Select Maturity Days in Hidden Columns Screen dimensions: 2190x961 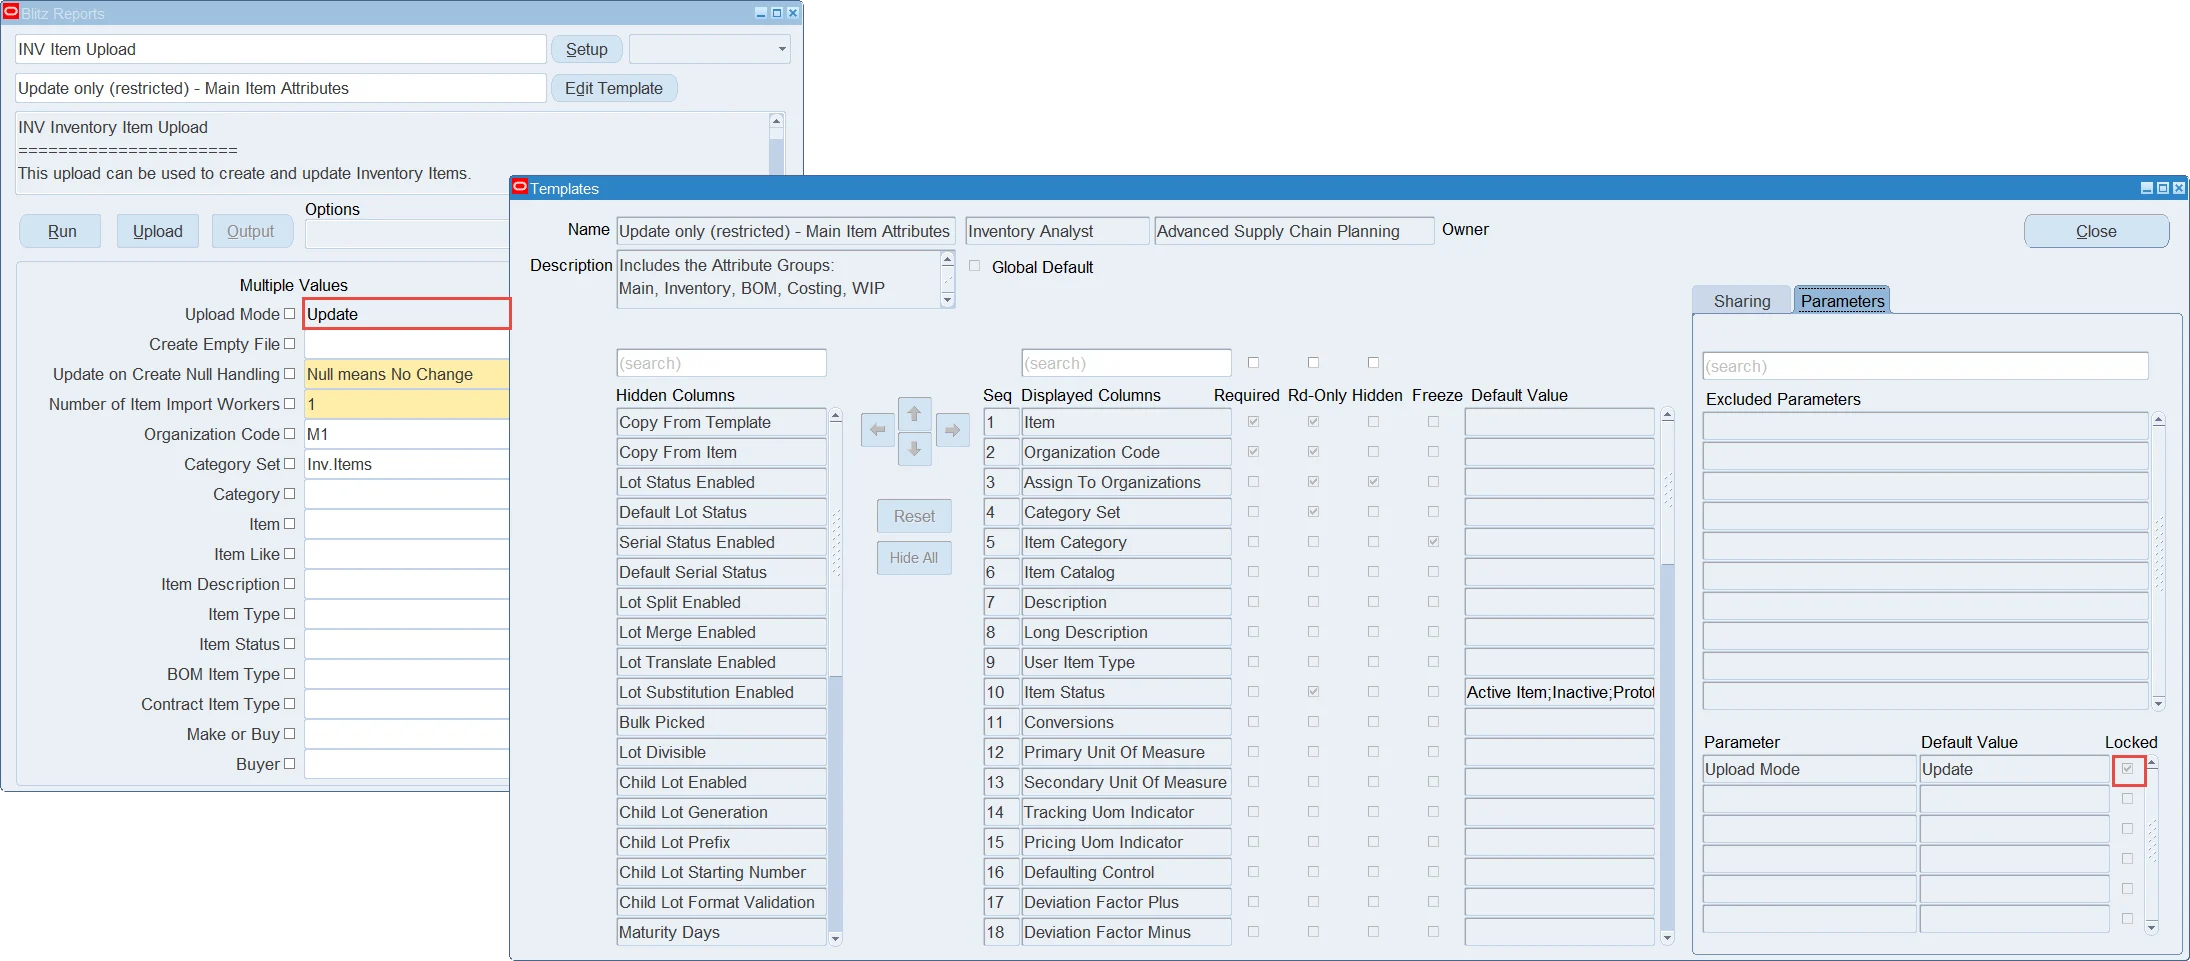pos(721,932)
